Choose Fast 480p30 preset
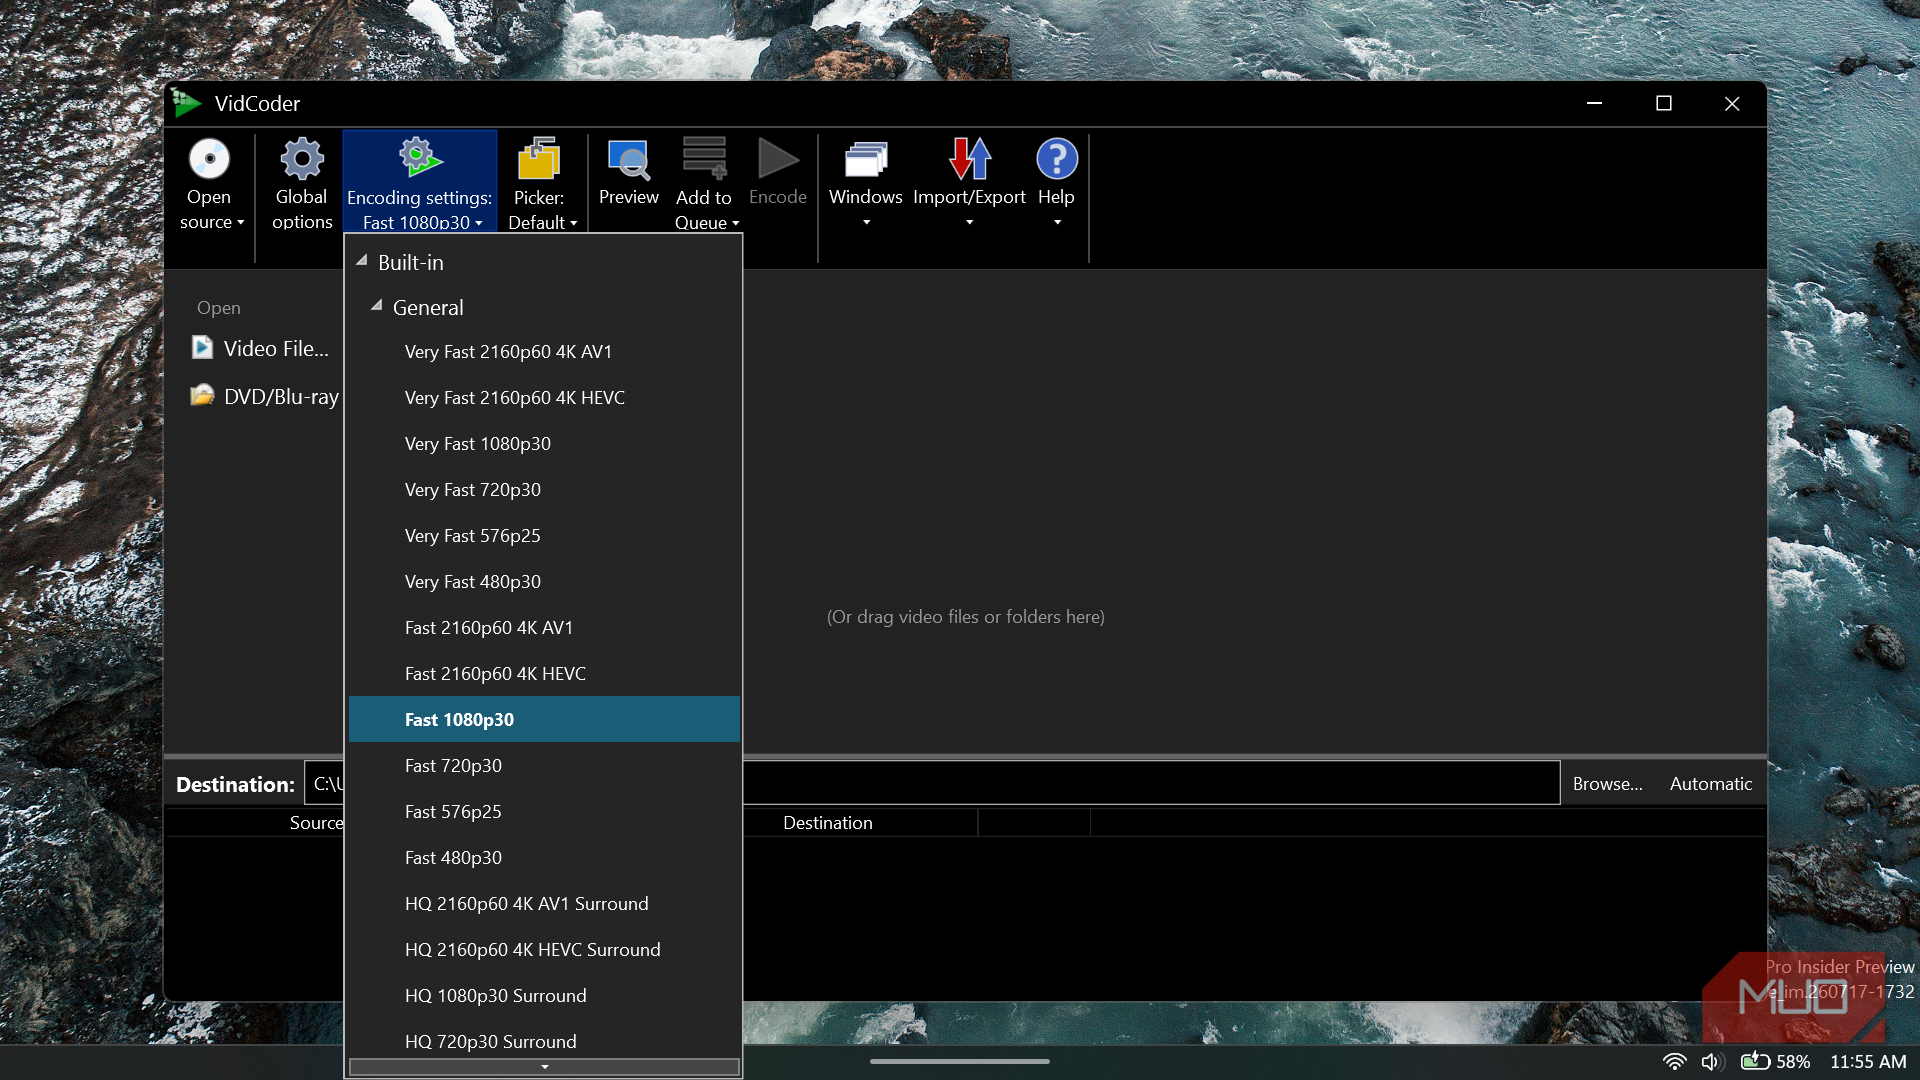The height and width of the screenshot is (1080, 1920). tap(544, 858)
